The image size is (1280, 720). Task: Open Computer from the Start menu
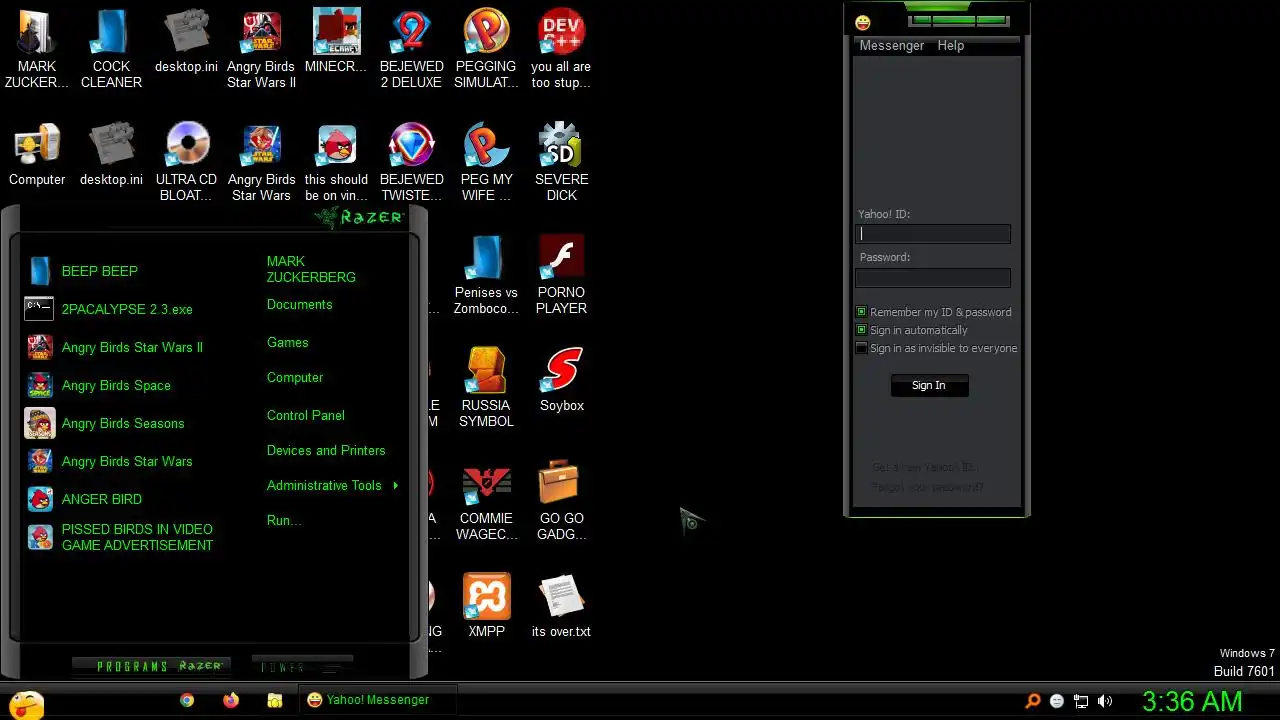295,377
